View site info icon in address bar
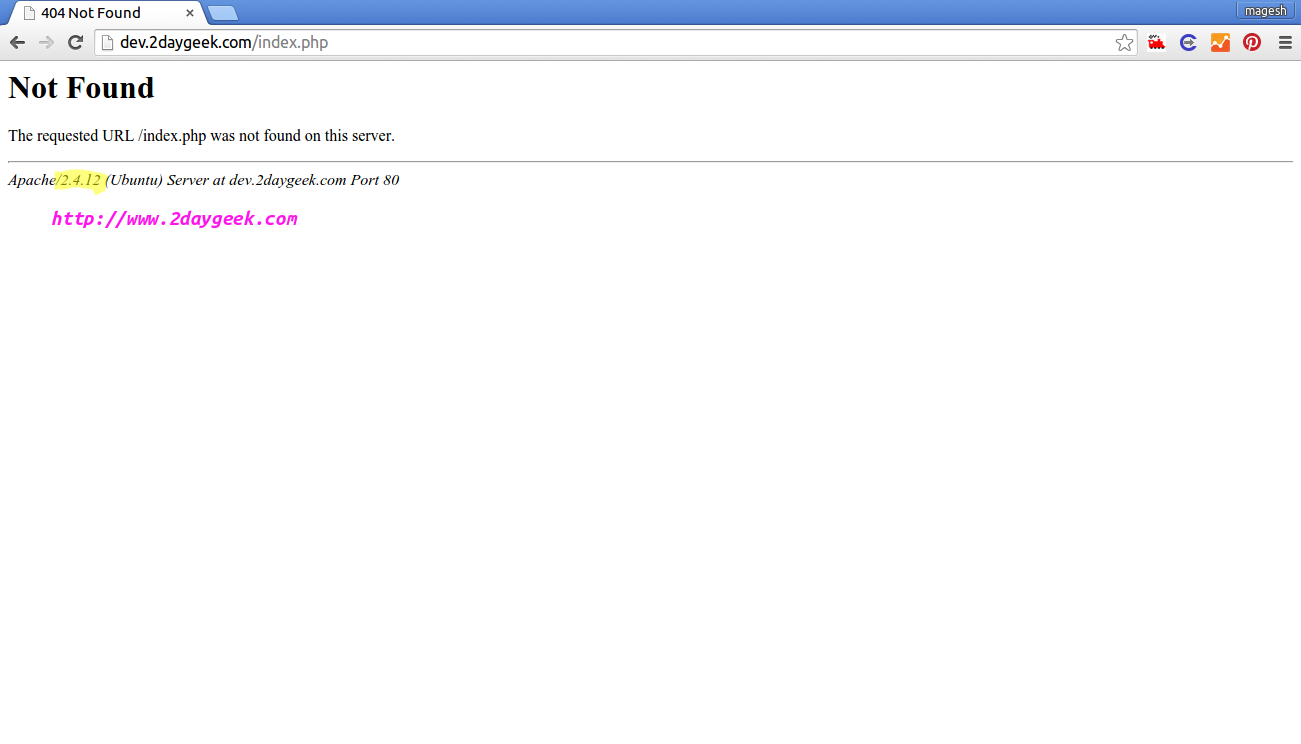Viewport: 1301px width, 744px height. pyautogui.click(x=108, y=42)
